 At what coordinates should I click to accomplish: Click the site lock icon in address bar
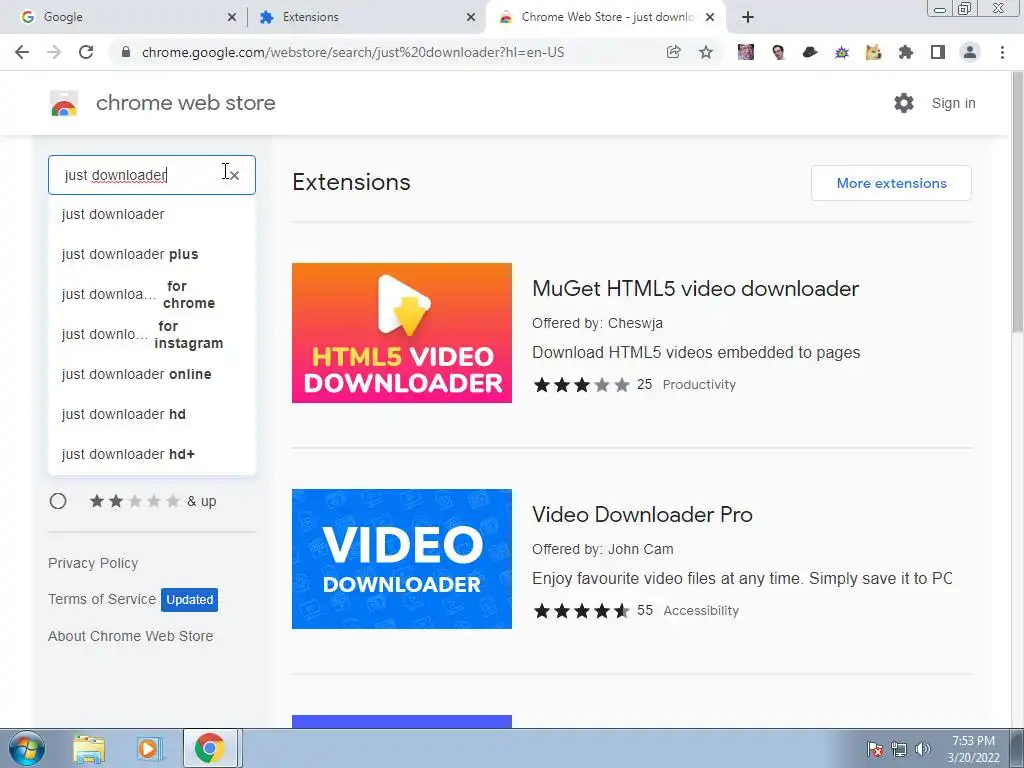click(x=126, y=52)
